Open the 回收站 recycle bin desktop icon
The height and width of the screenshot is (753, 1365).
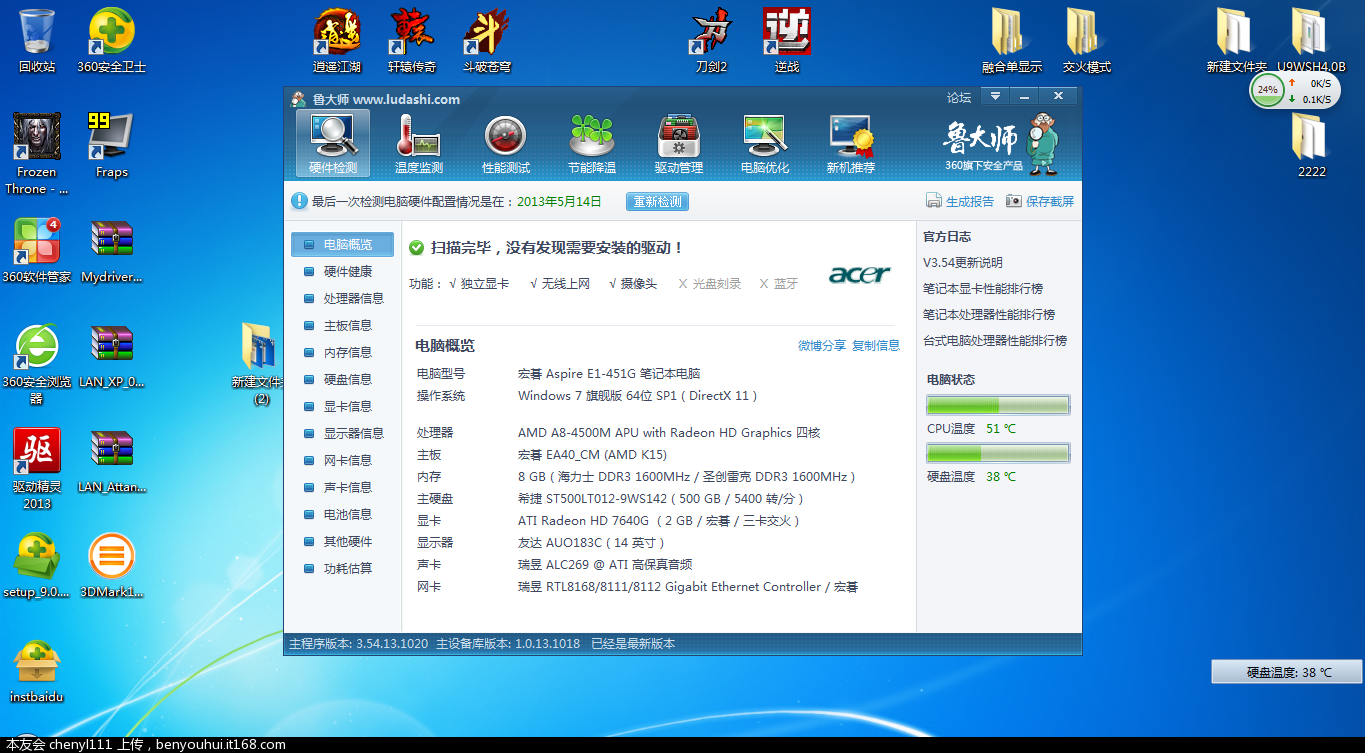pos(37,40)
